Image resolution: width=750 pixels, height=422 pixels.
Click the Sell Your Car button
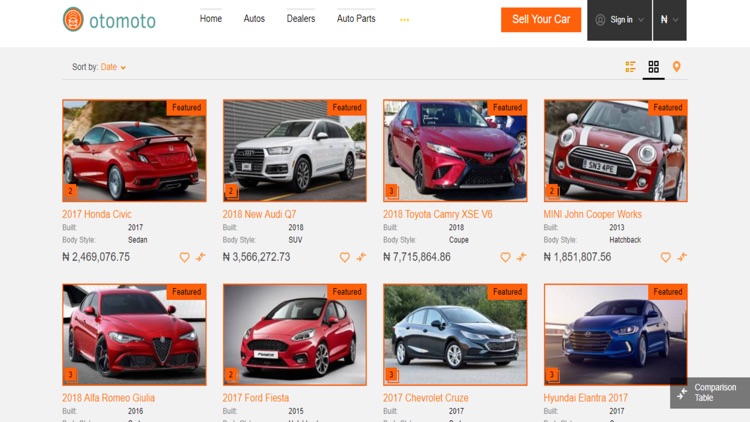point(541,20)
